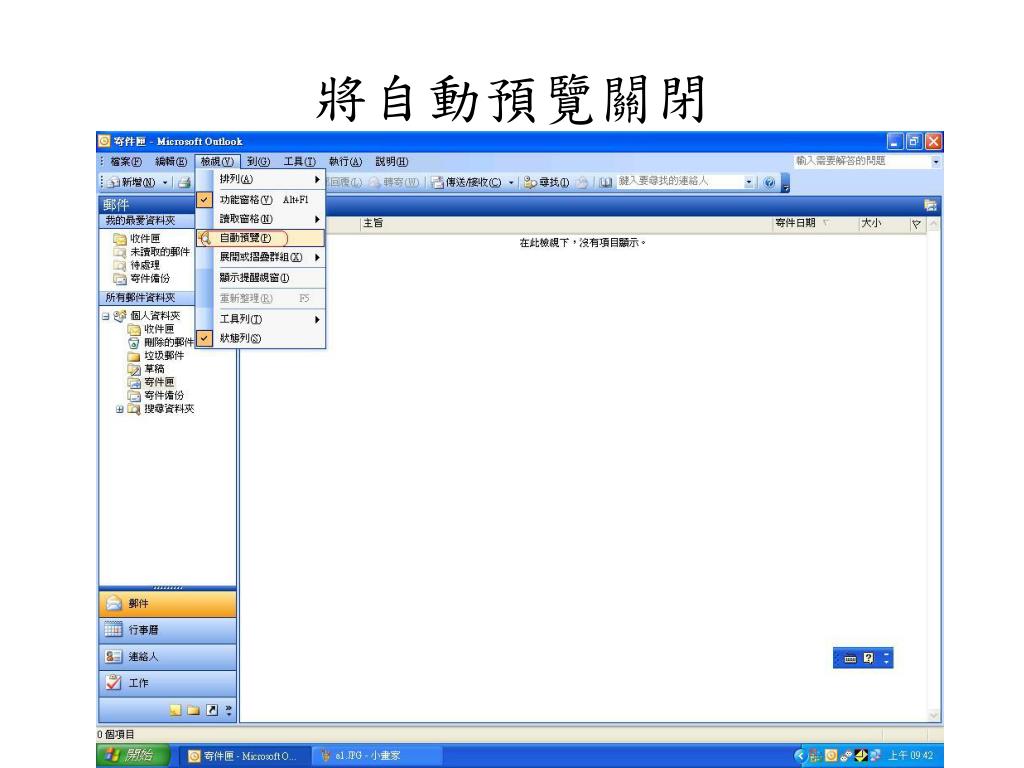Viewport: 1024px width, 768px height.
Task: Click the contact search input field
Action: (x=679, y=182)
